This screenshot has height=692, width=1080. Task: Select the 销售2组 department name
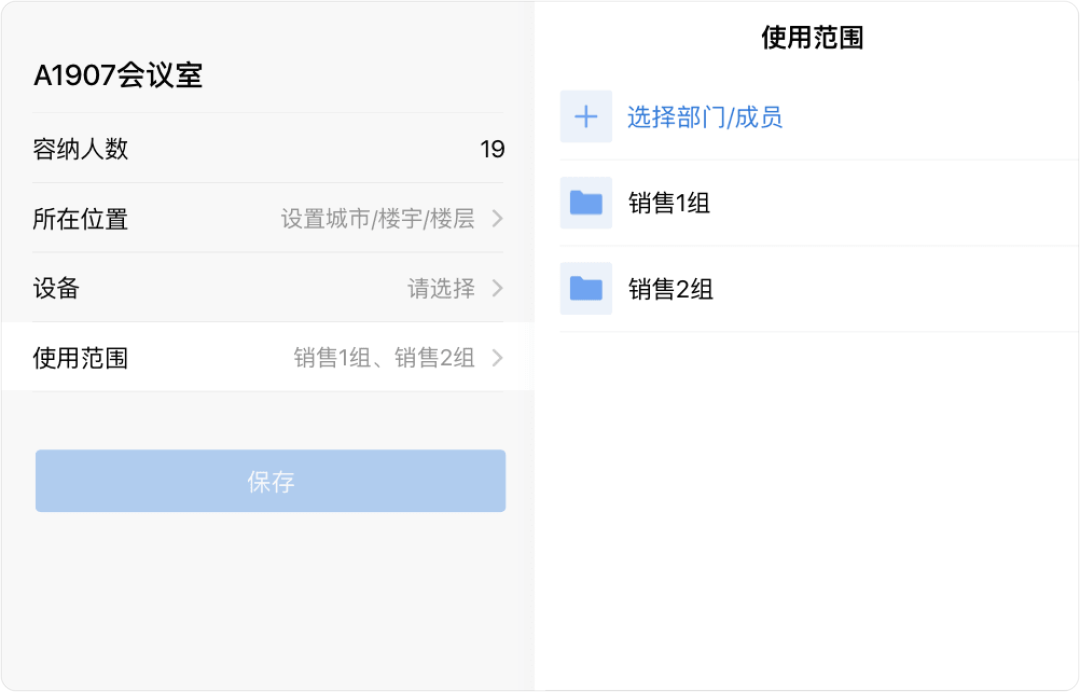670,289
